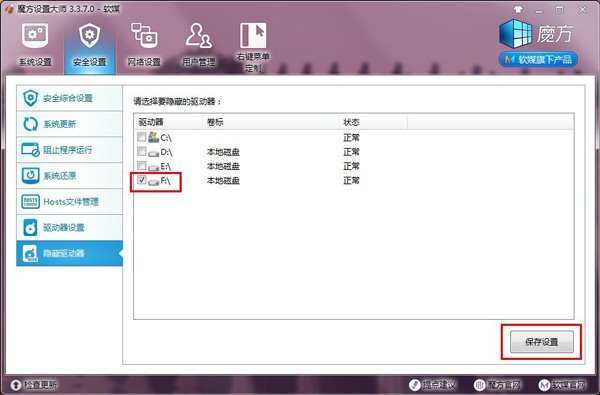Click the 系统还原 icon in sidebar
Screen dimensions: 600x395
30,176
